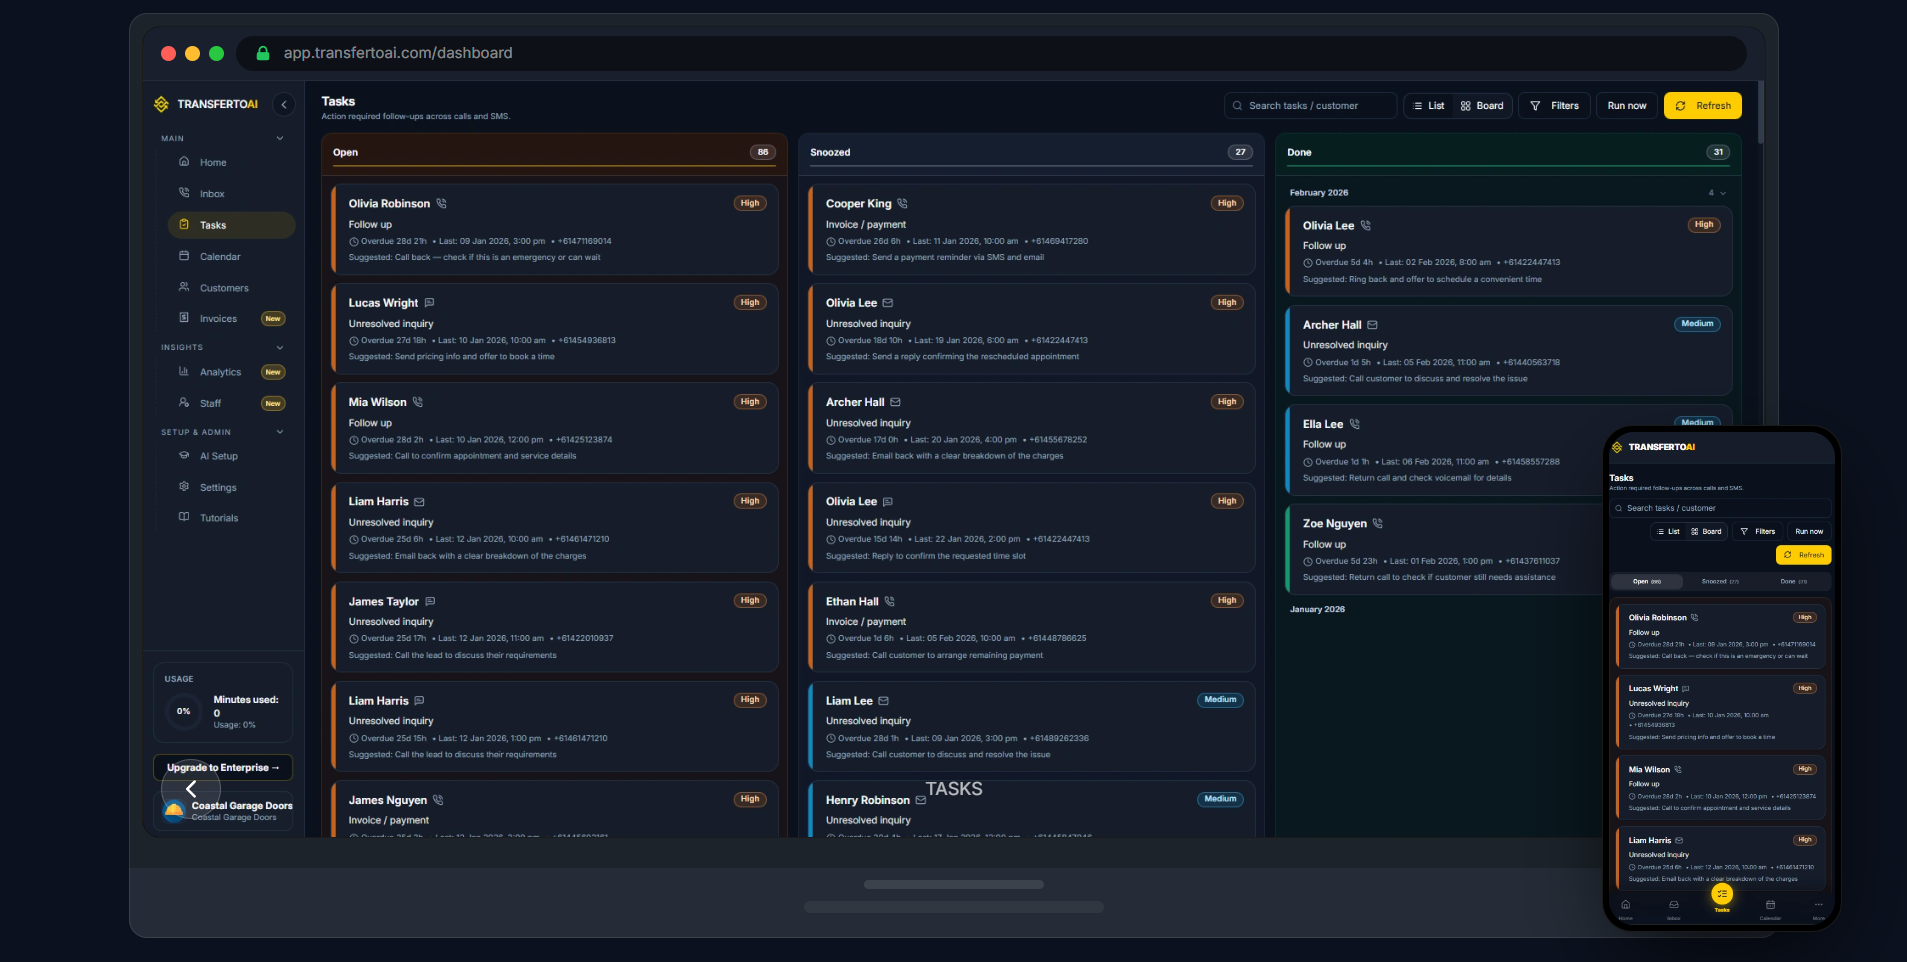Click the phone icon next to Olivia Robinson
The width and height of the screenshot is (1907, 962).
coord(443,202)
